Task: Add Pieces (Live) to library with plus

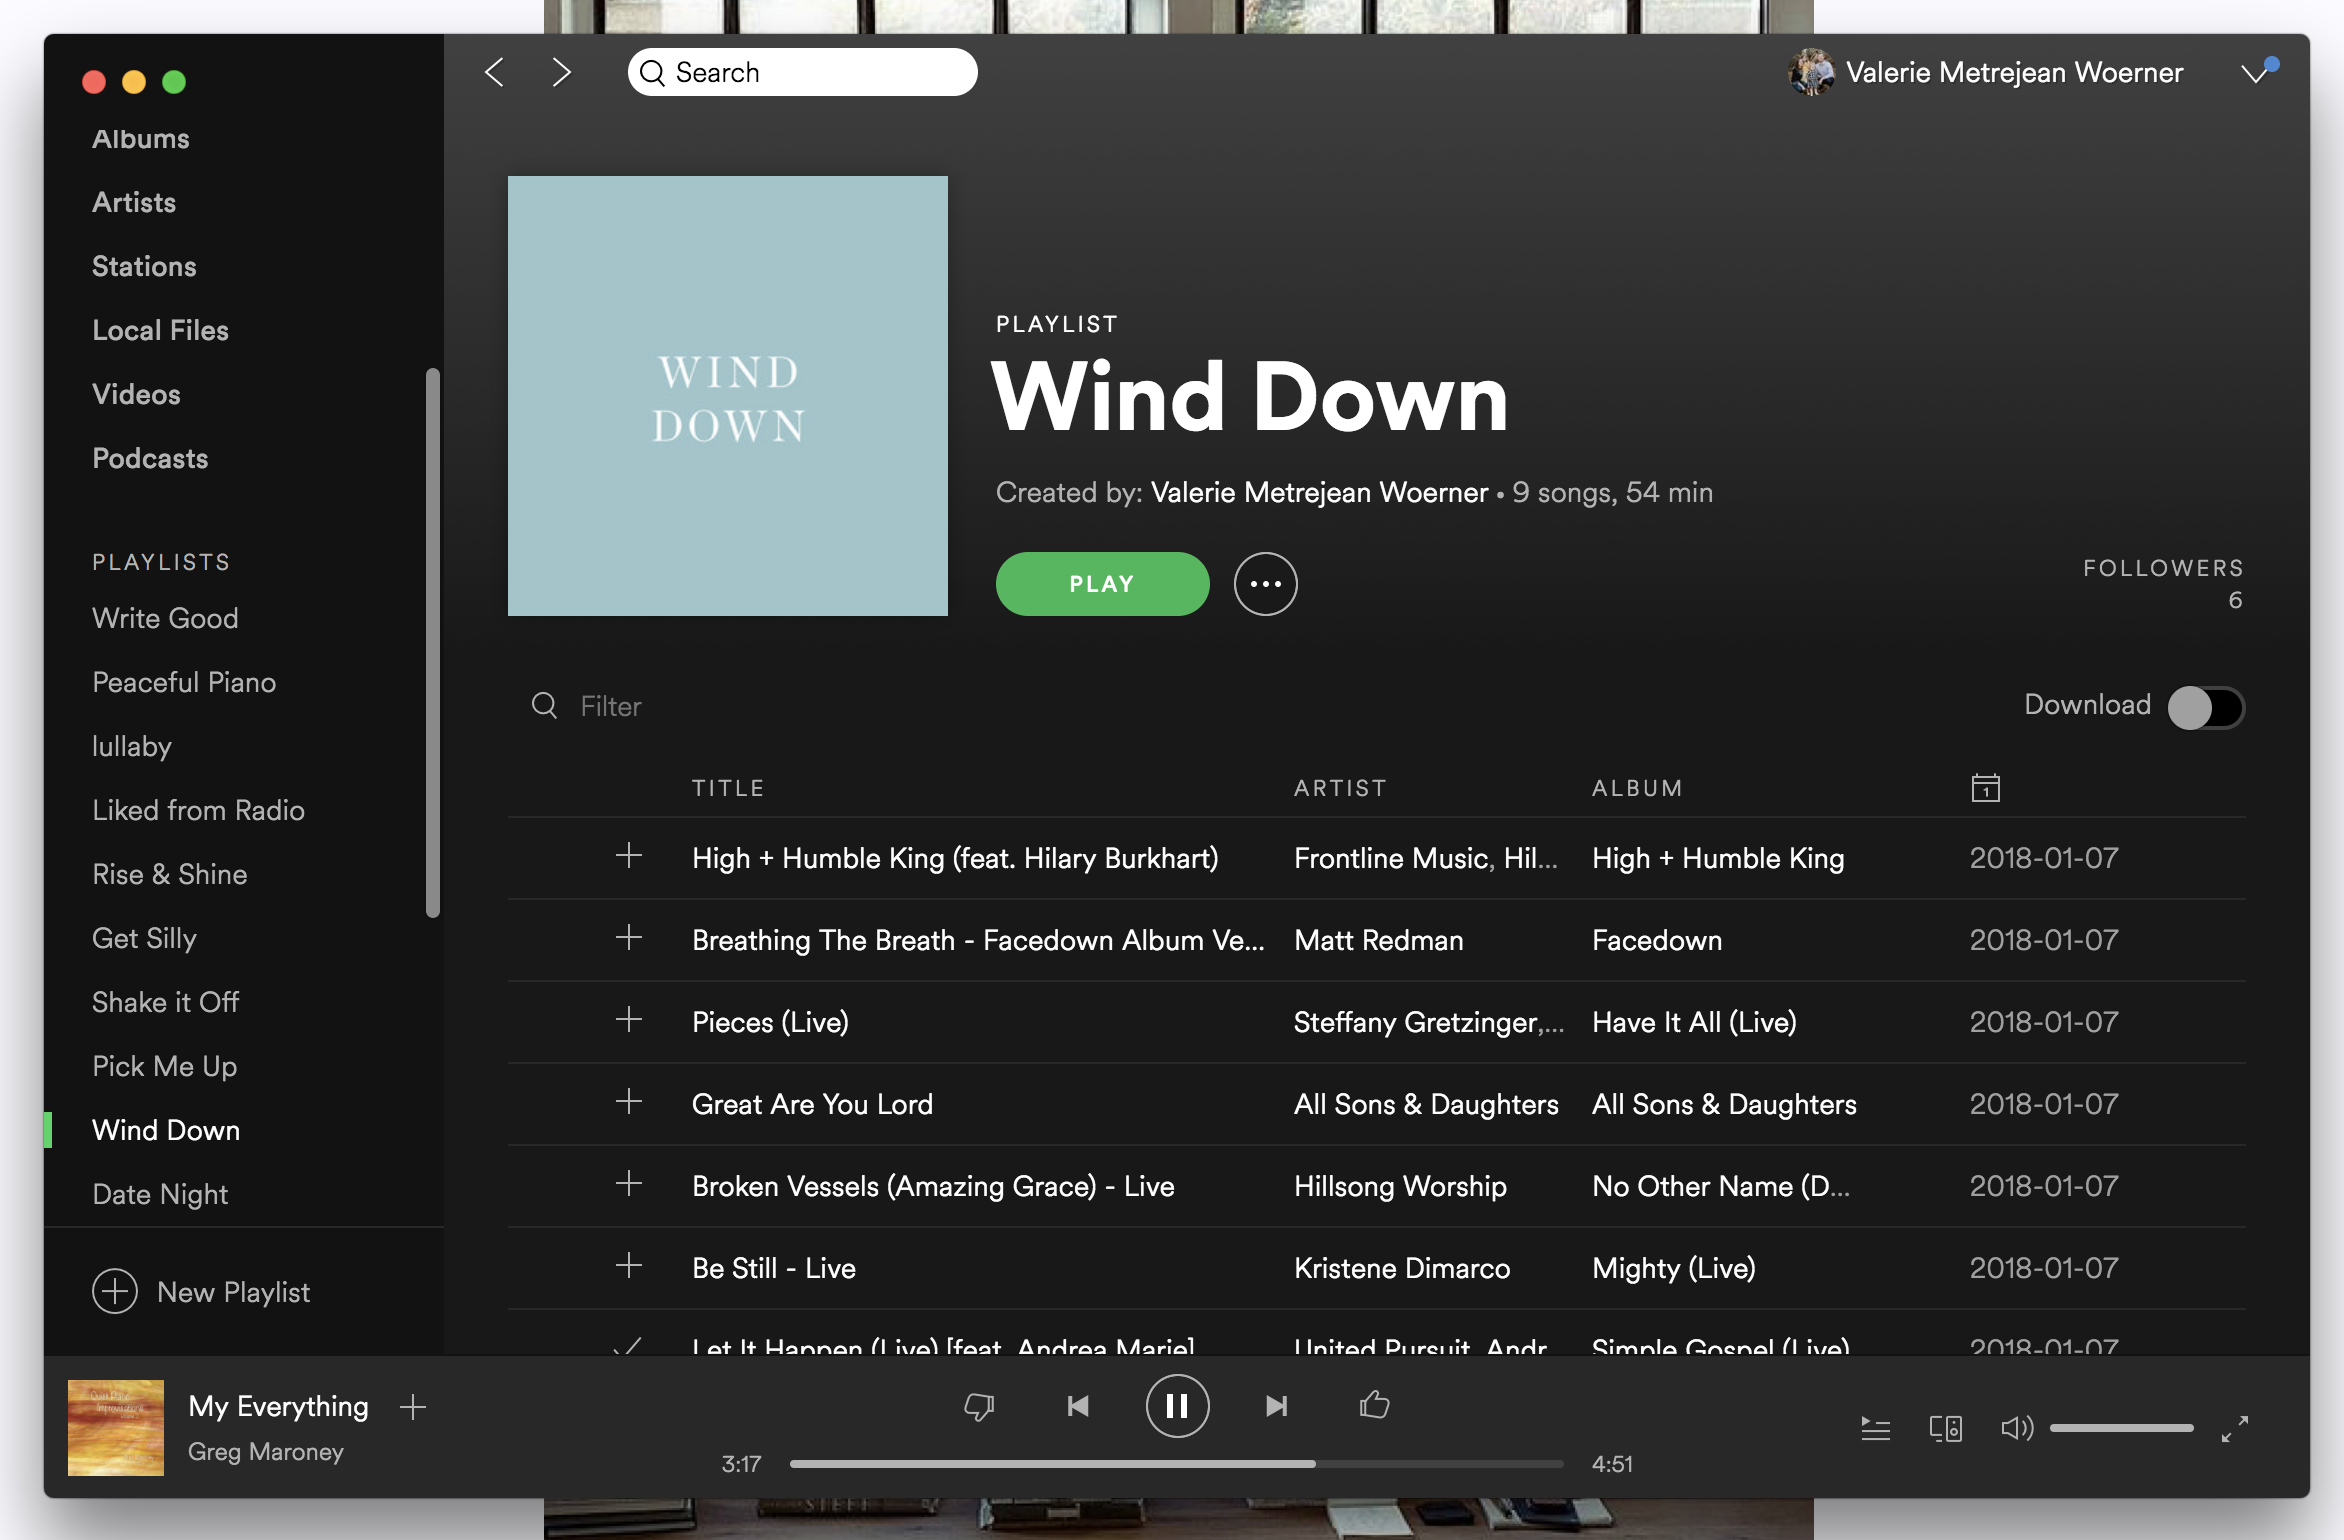Action: coord(629,1020)
